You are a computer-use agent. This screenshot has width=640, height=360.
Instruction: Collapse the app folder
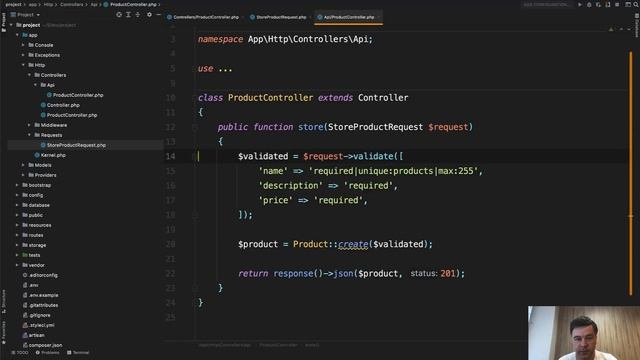click(x=17, y=35)
